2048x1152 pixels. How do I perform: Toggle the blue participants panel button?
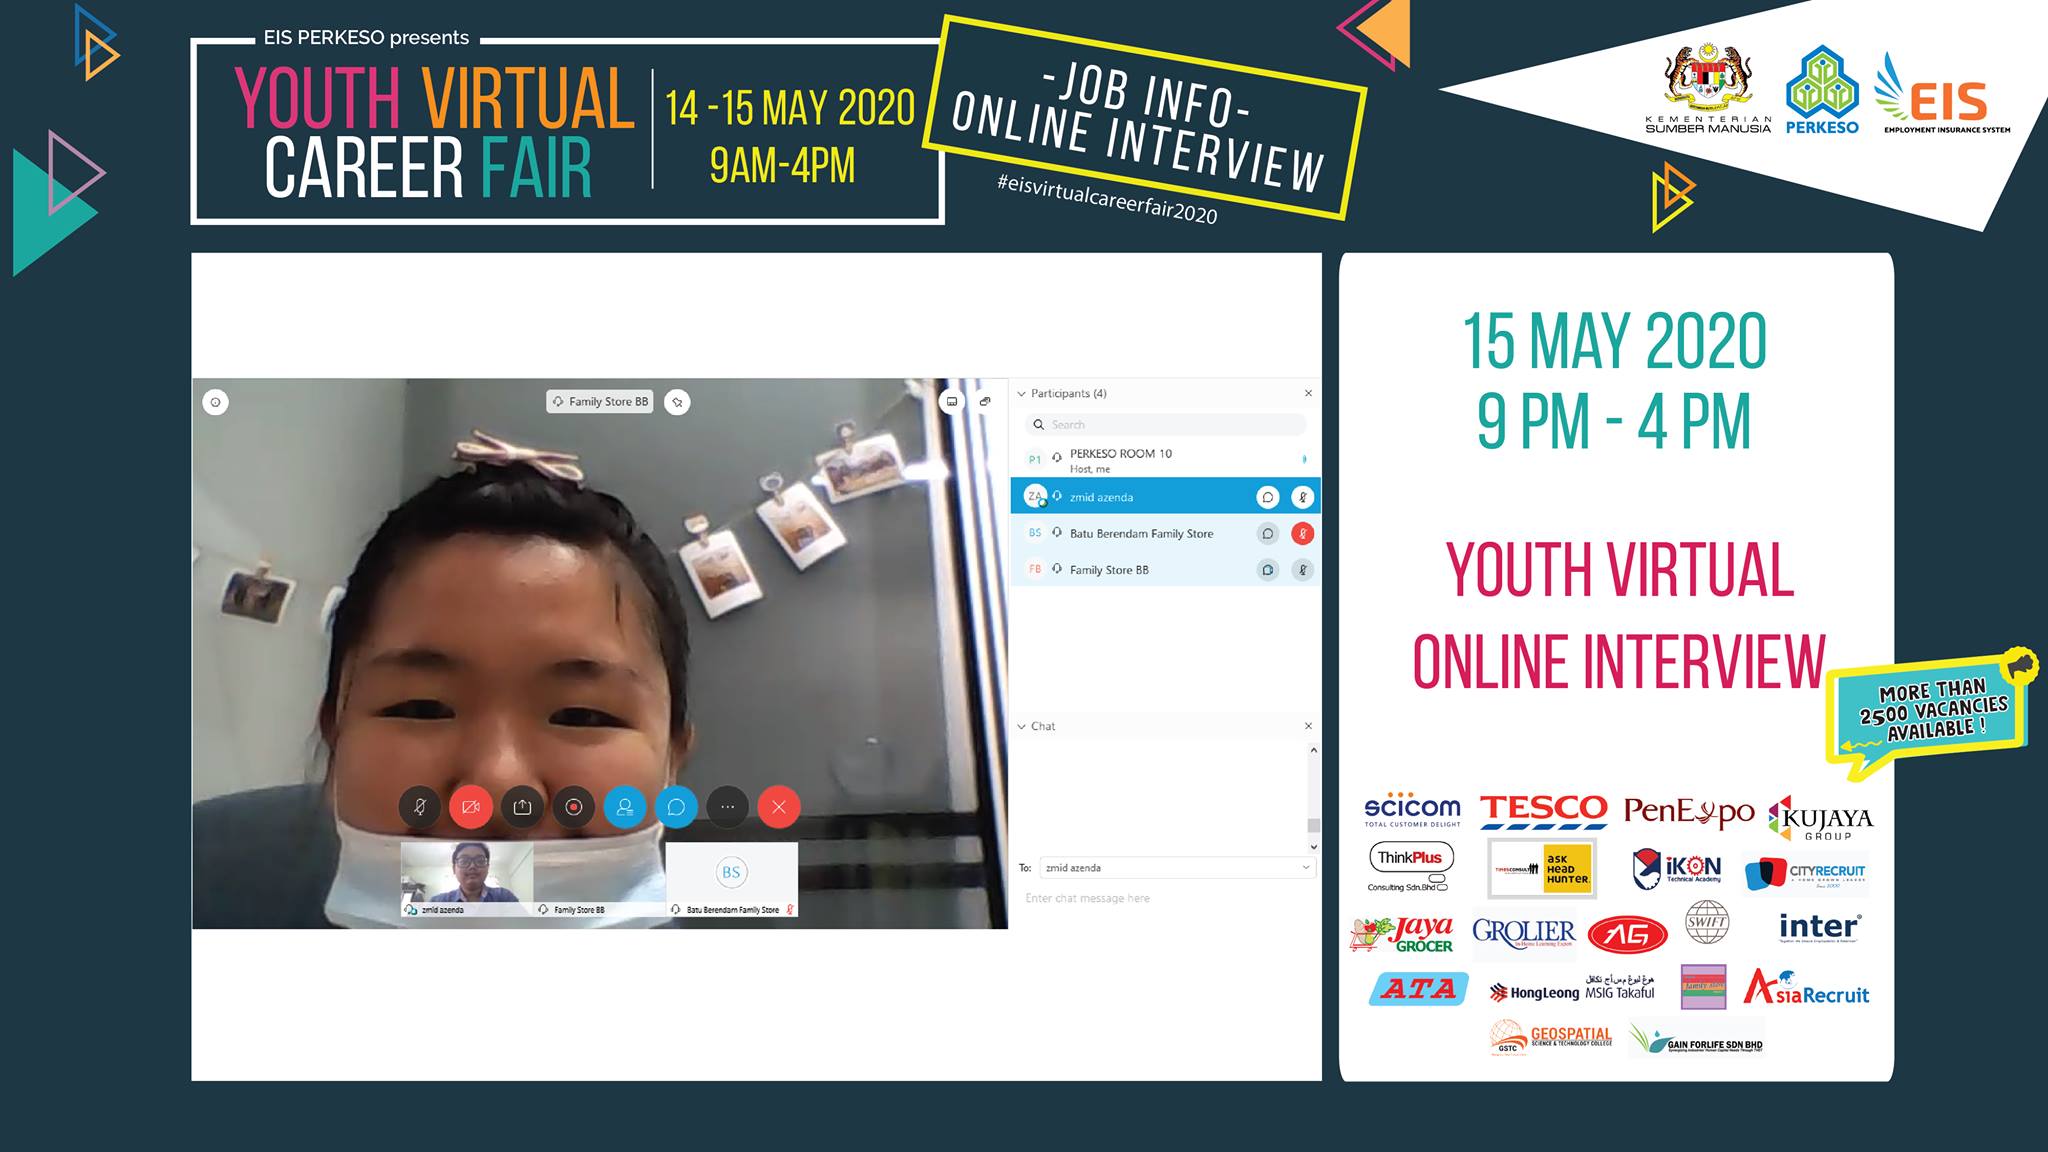point(625,807)
